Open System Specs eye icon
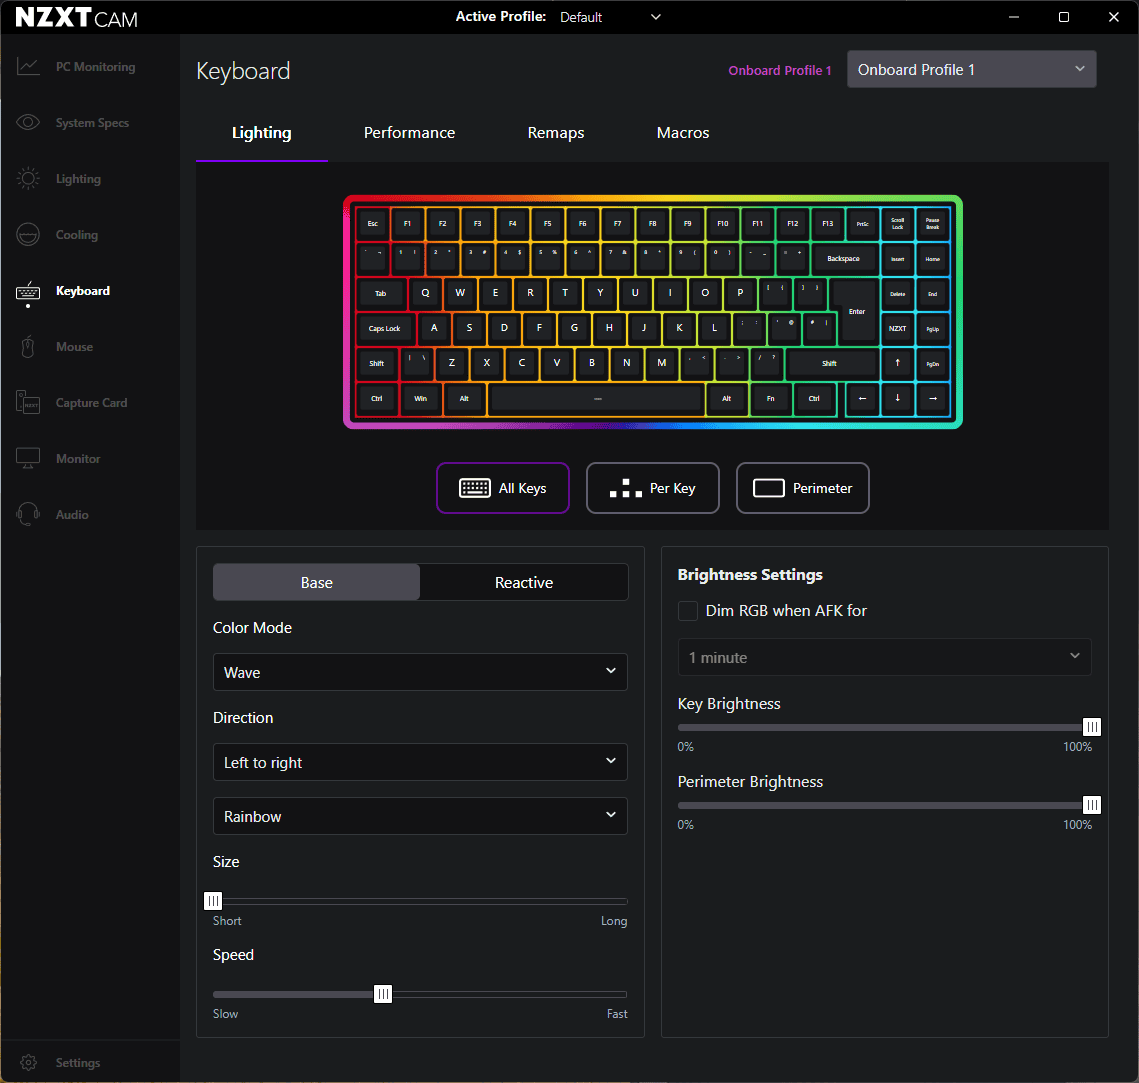Screen dimensions: 1139x1083 (x=28, y=123)
